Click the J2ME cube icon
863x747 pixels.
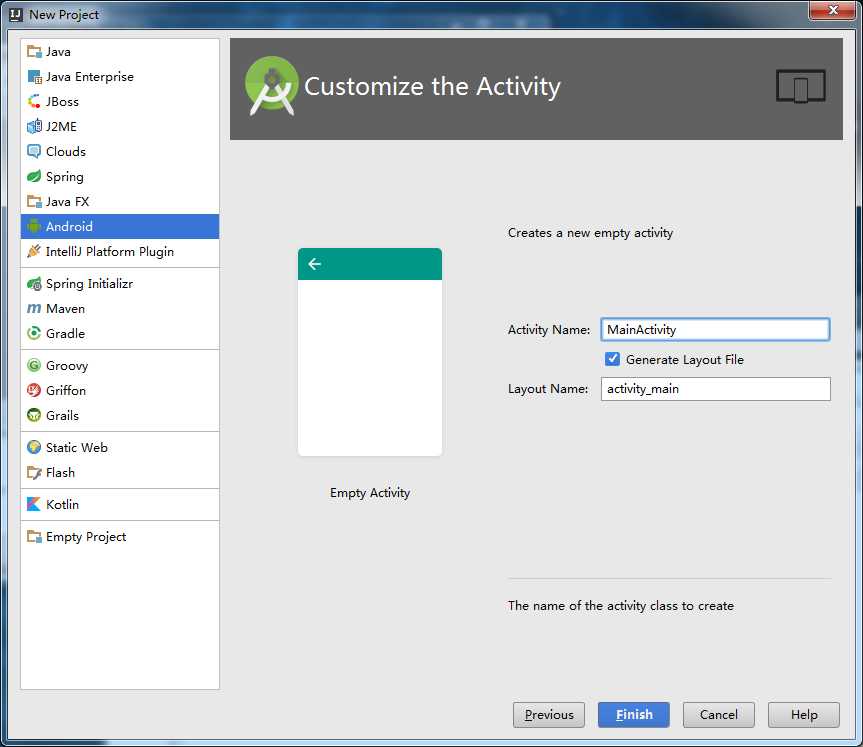[x=34, y=127]
